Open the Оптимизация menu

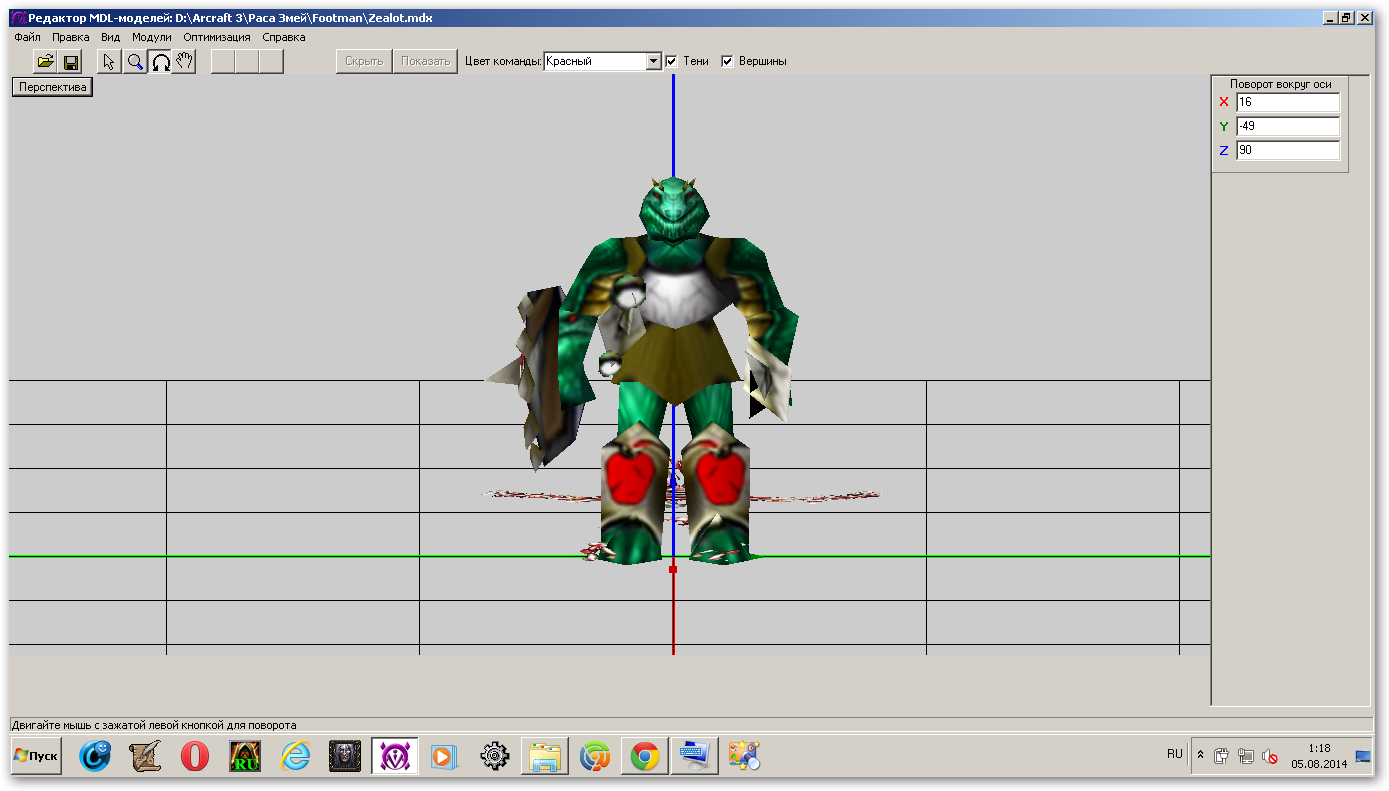[217, 37]
